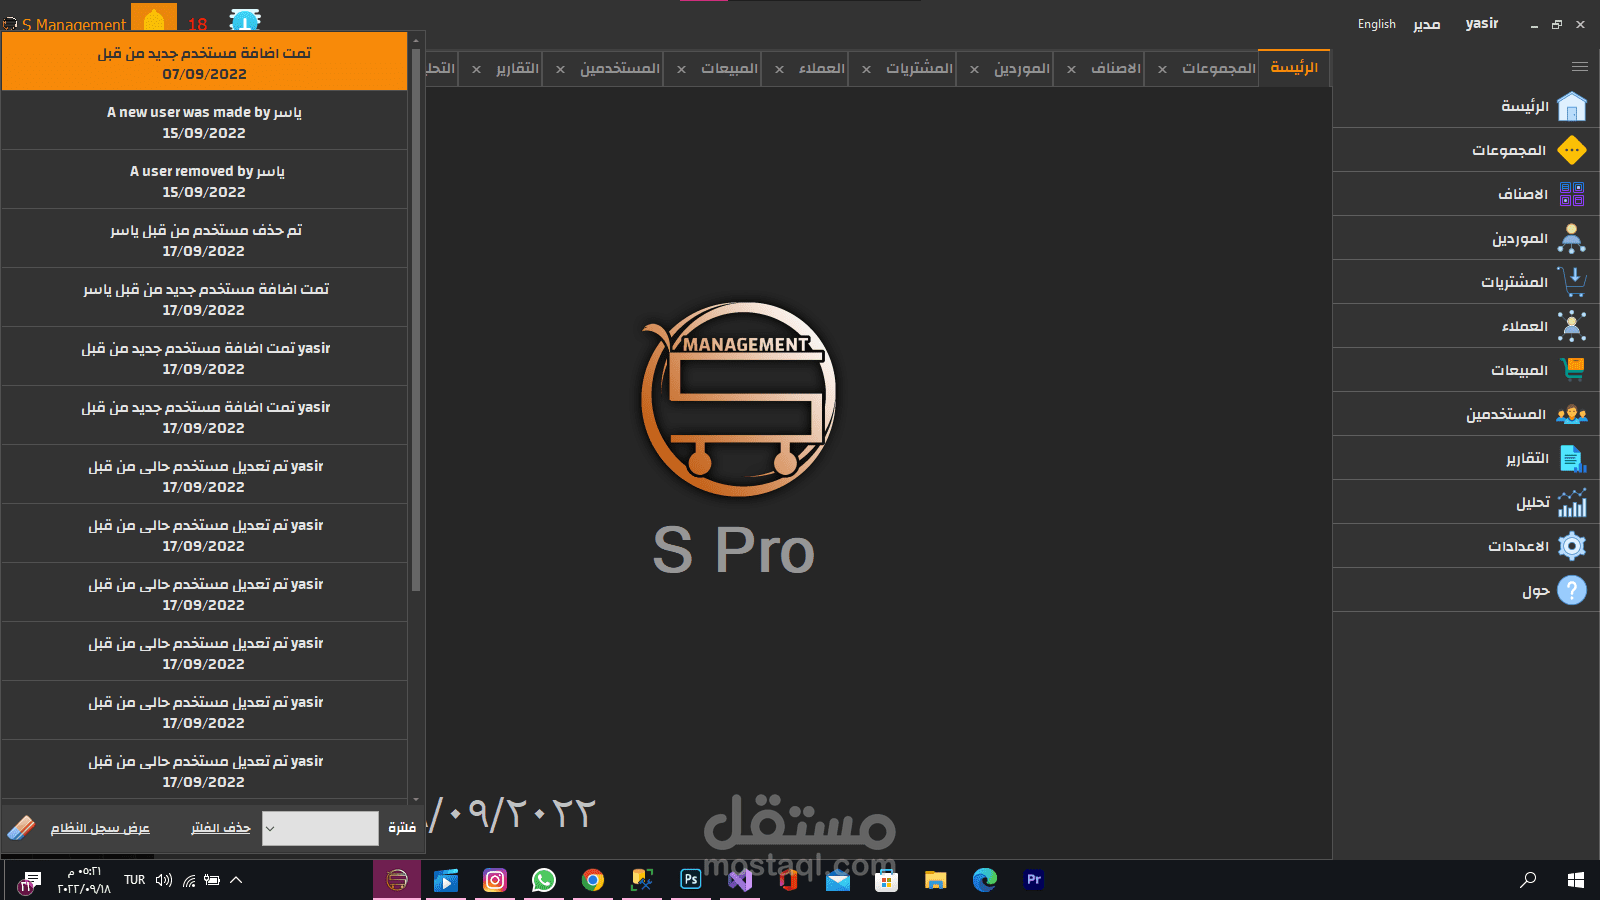This screenshot has width=1600, height=900.
Task: Close the المستخدمين tab
Action: point(560,69)
